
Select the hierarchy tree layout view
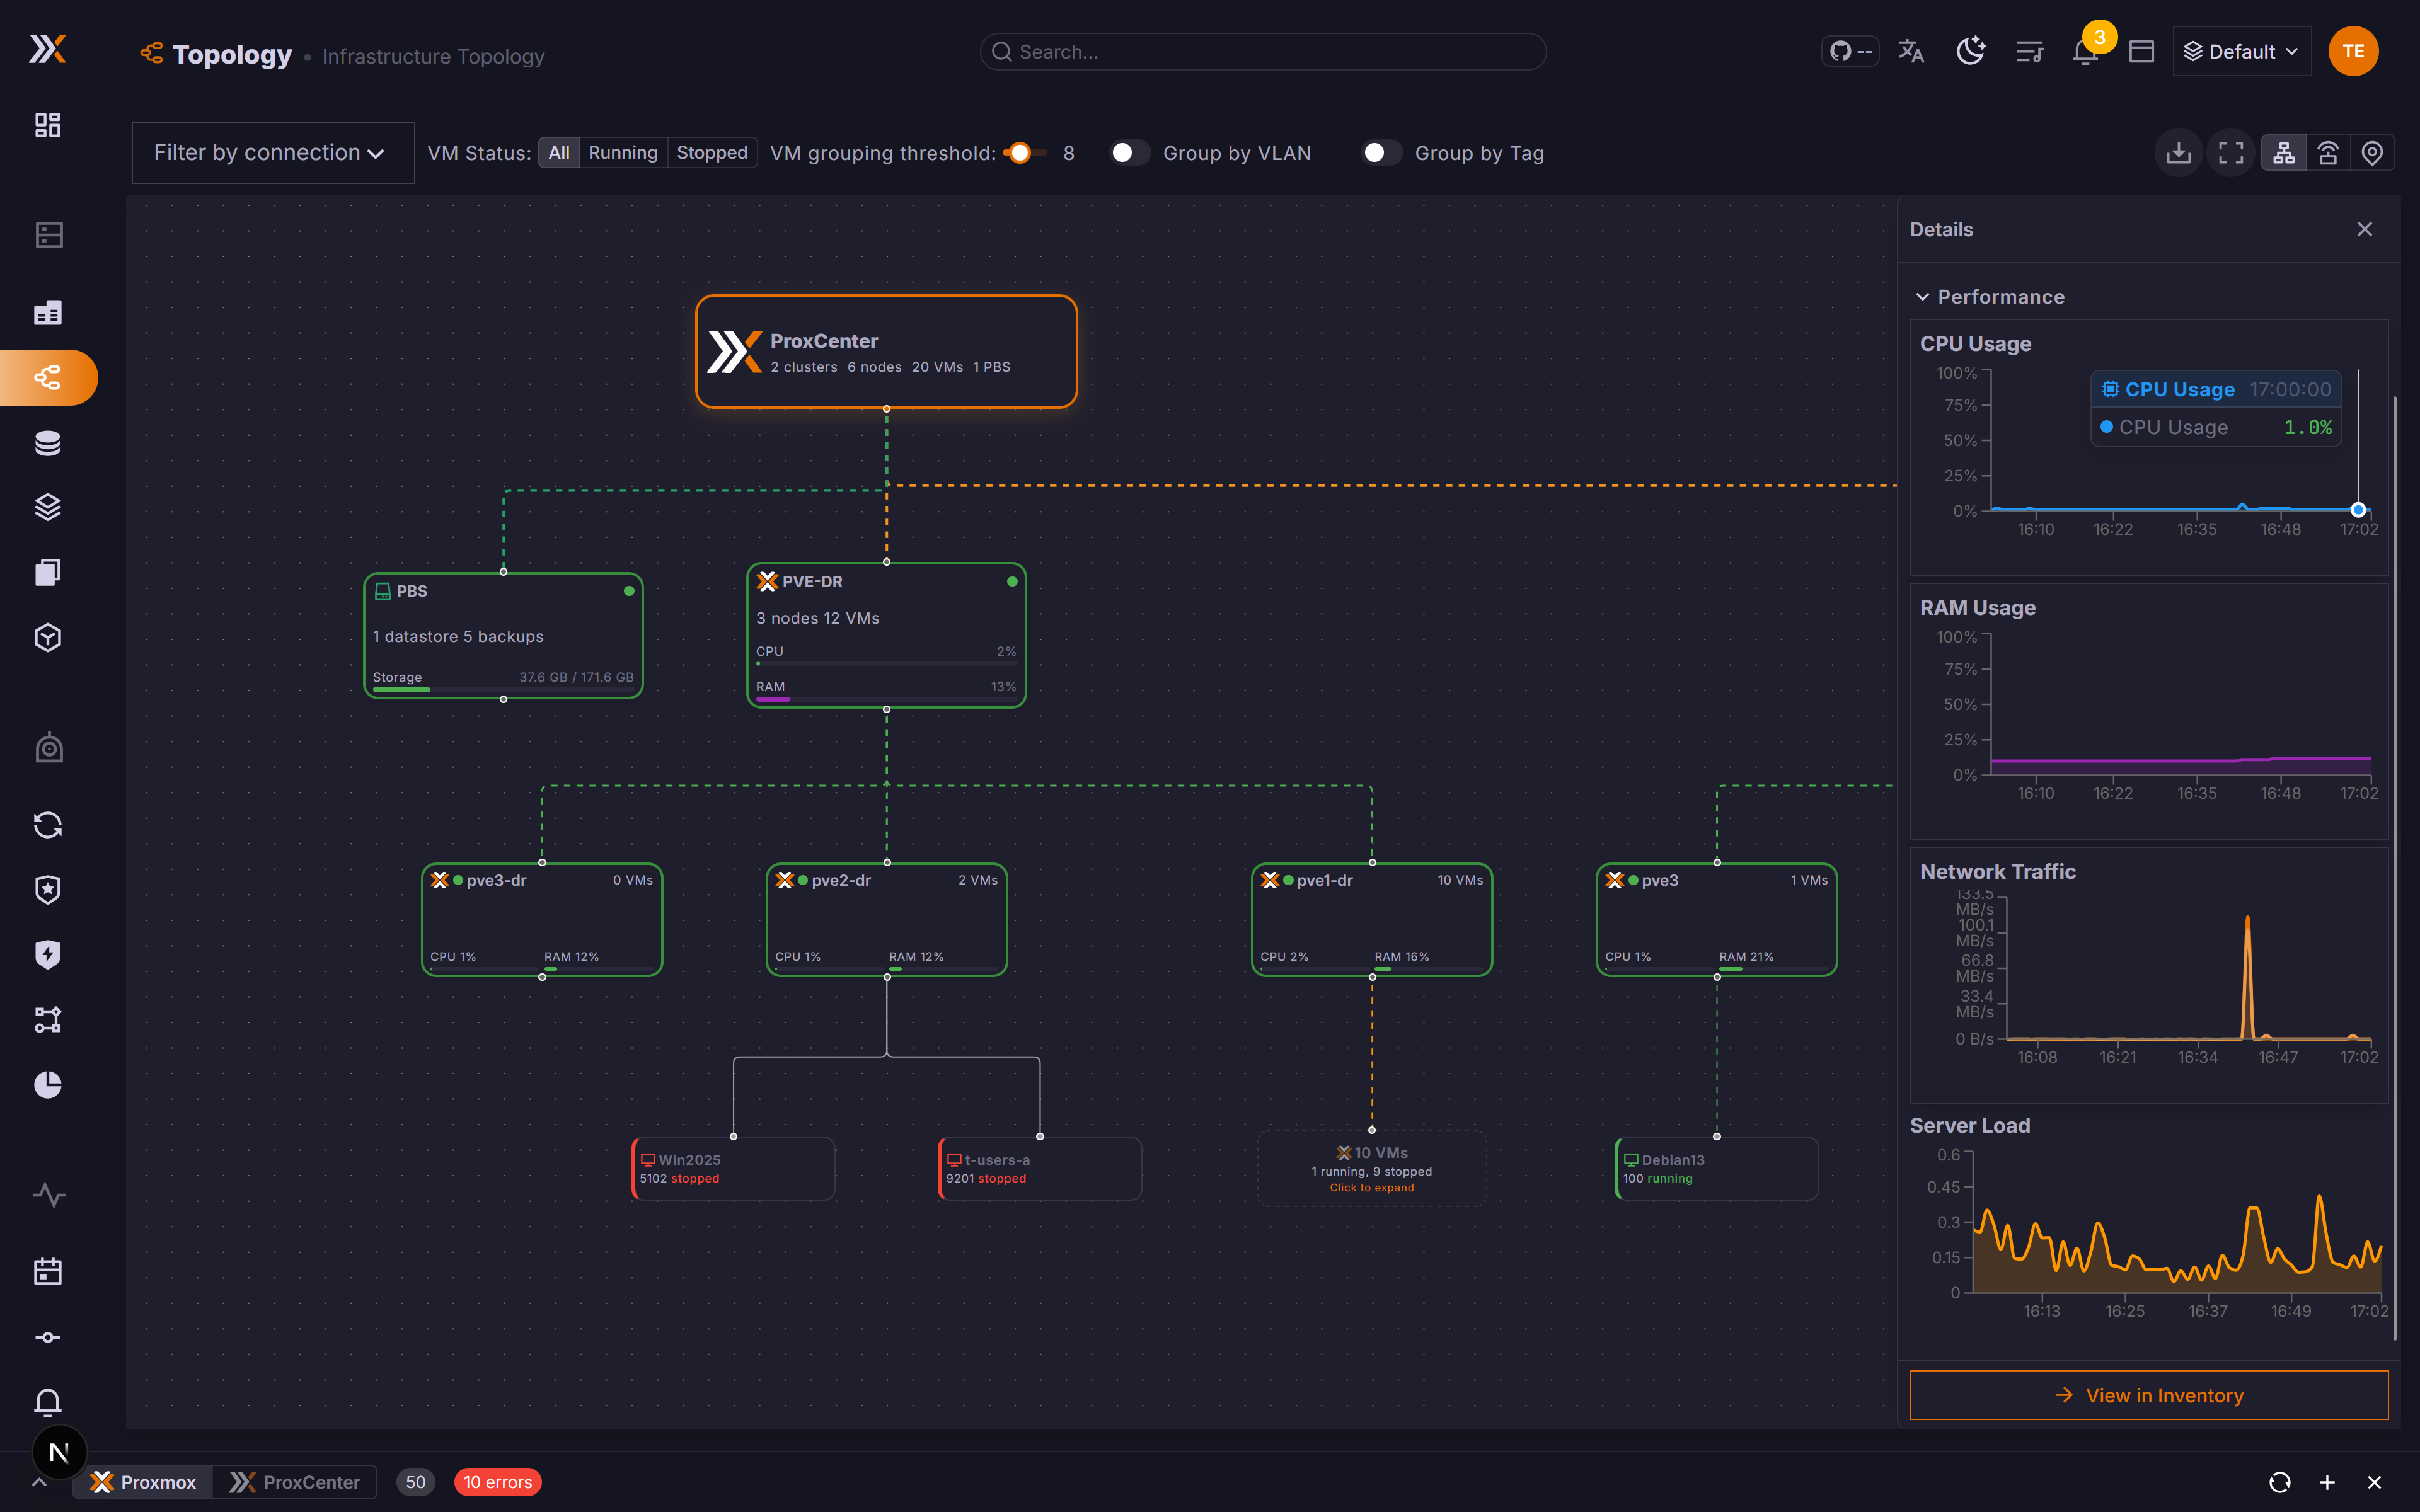tap(2284, 153)
